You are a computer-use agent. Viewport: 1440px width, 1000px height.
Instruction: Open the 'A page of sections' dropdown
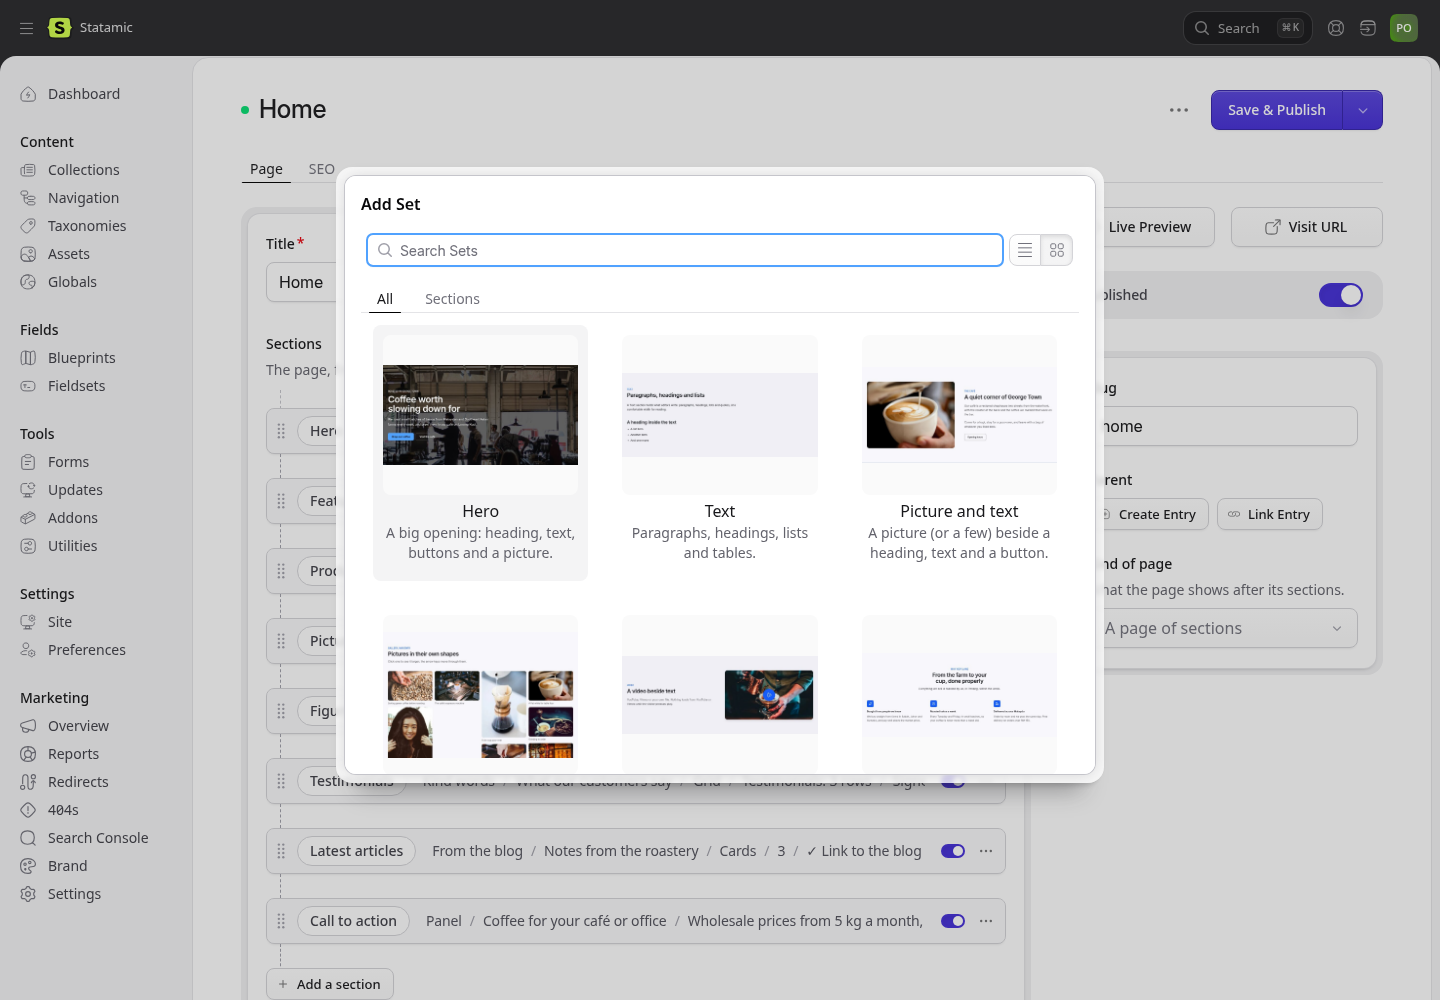click(x=1224, y=628)
